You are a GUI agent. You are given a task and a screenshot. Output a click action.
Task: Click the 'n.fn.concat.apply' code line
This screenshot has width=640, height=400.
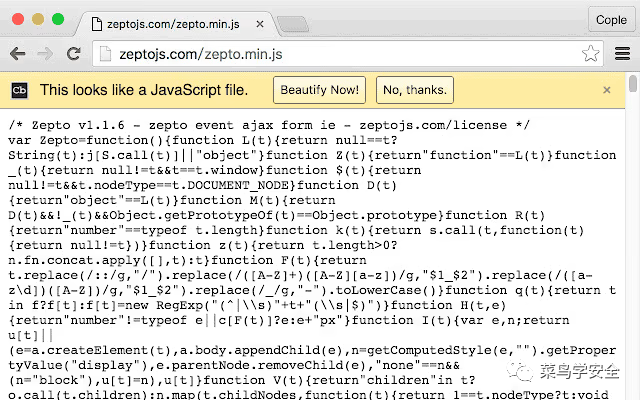click(x=187, y=260)
